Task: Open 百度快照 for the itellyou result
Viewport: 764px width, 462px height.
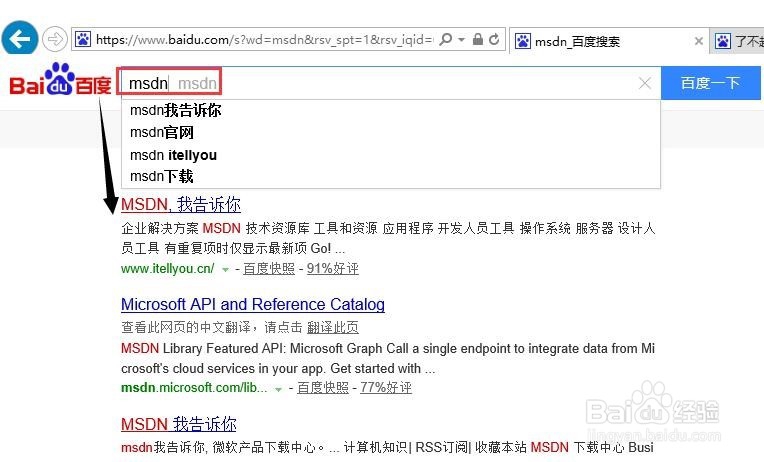Action: 269,269
